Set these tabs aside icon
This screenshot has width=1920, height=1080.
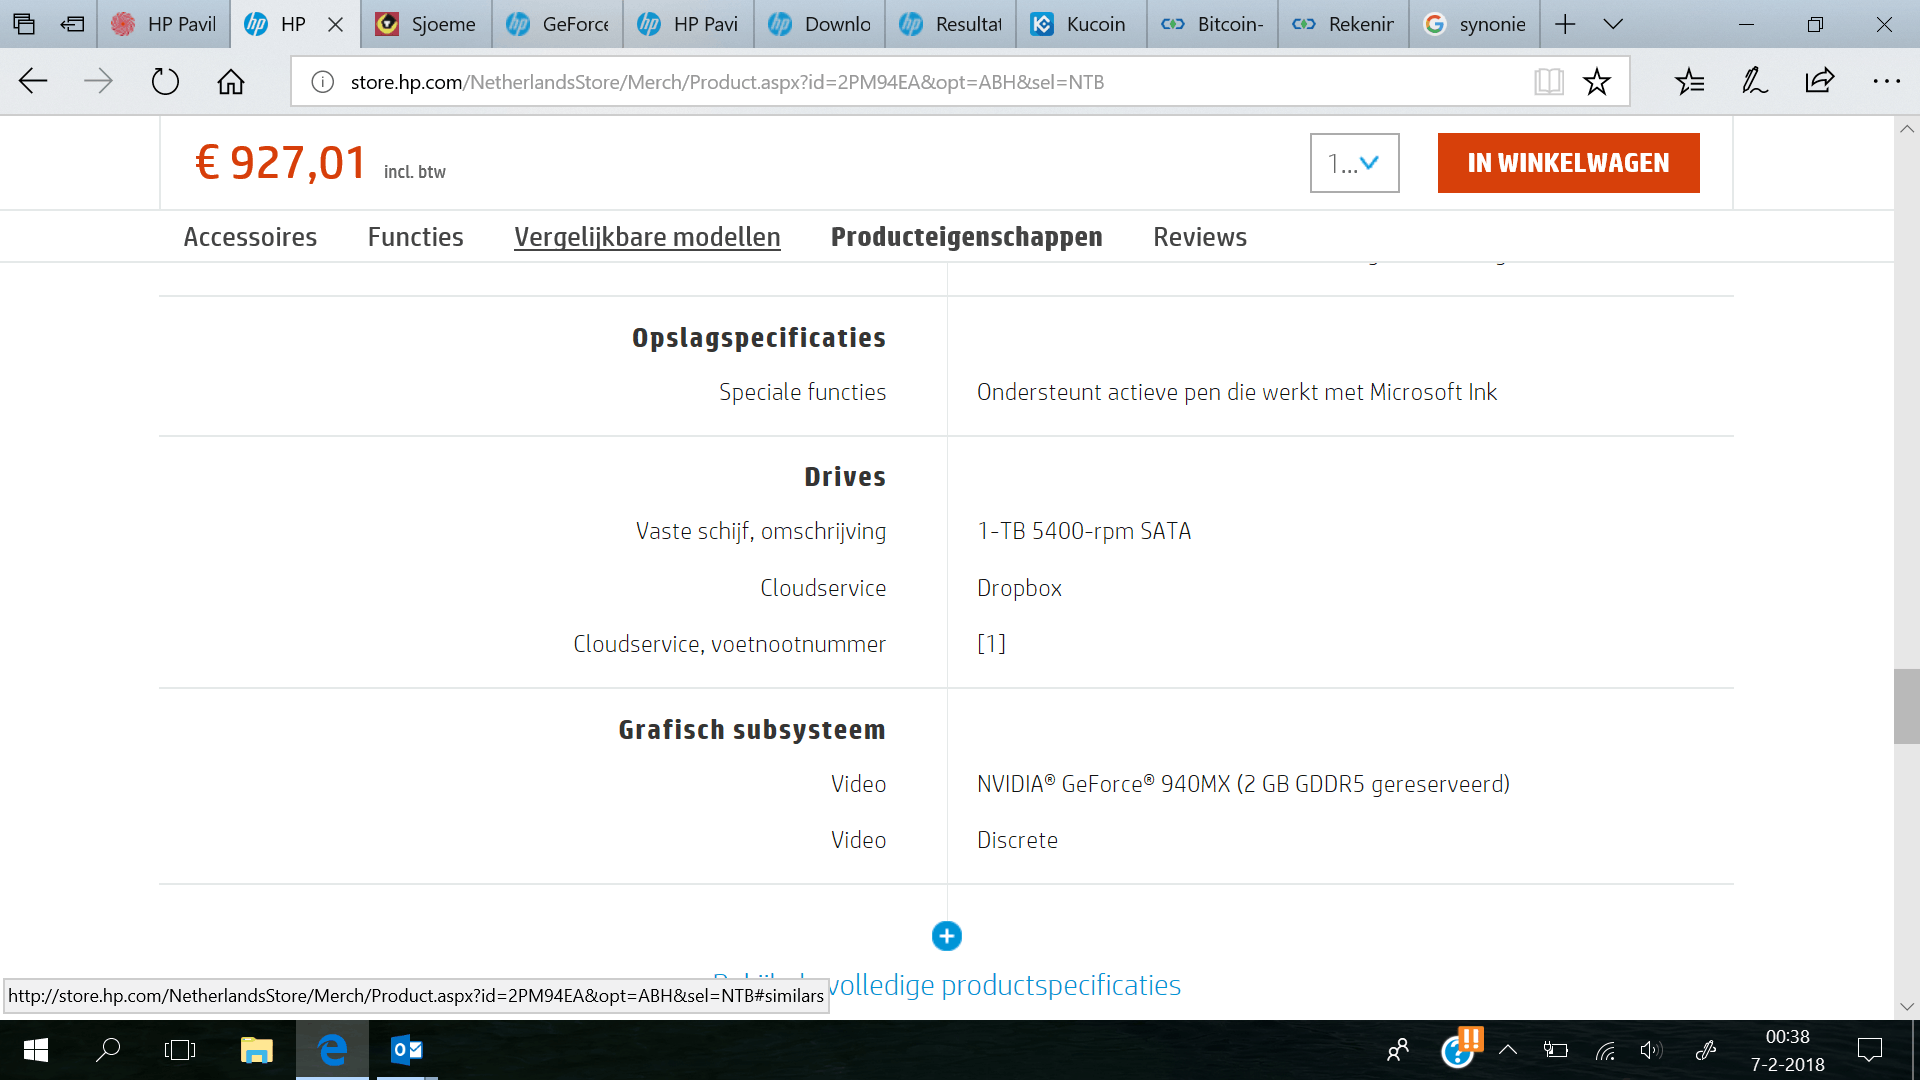coord(72,24)
